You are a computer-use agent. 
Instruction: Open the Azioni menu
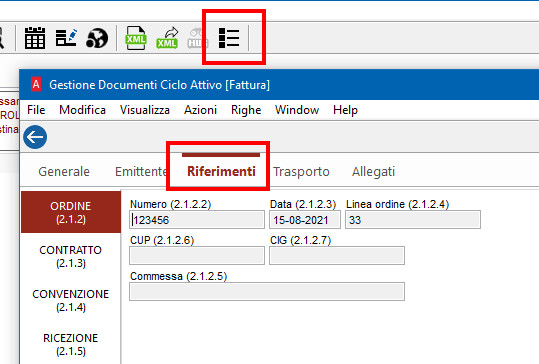coord(200,110)
